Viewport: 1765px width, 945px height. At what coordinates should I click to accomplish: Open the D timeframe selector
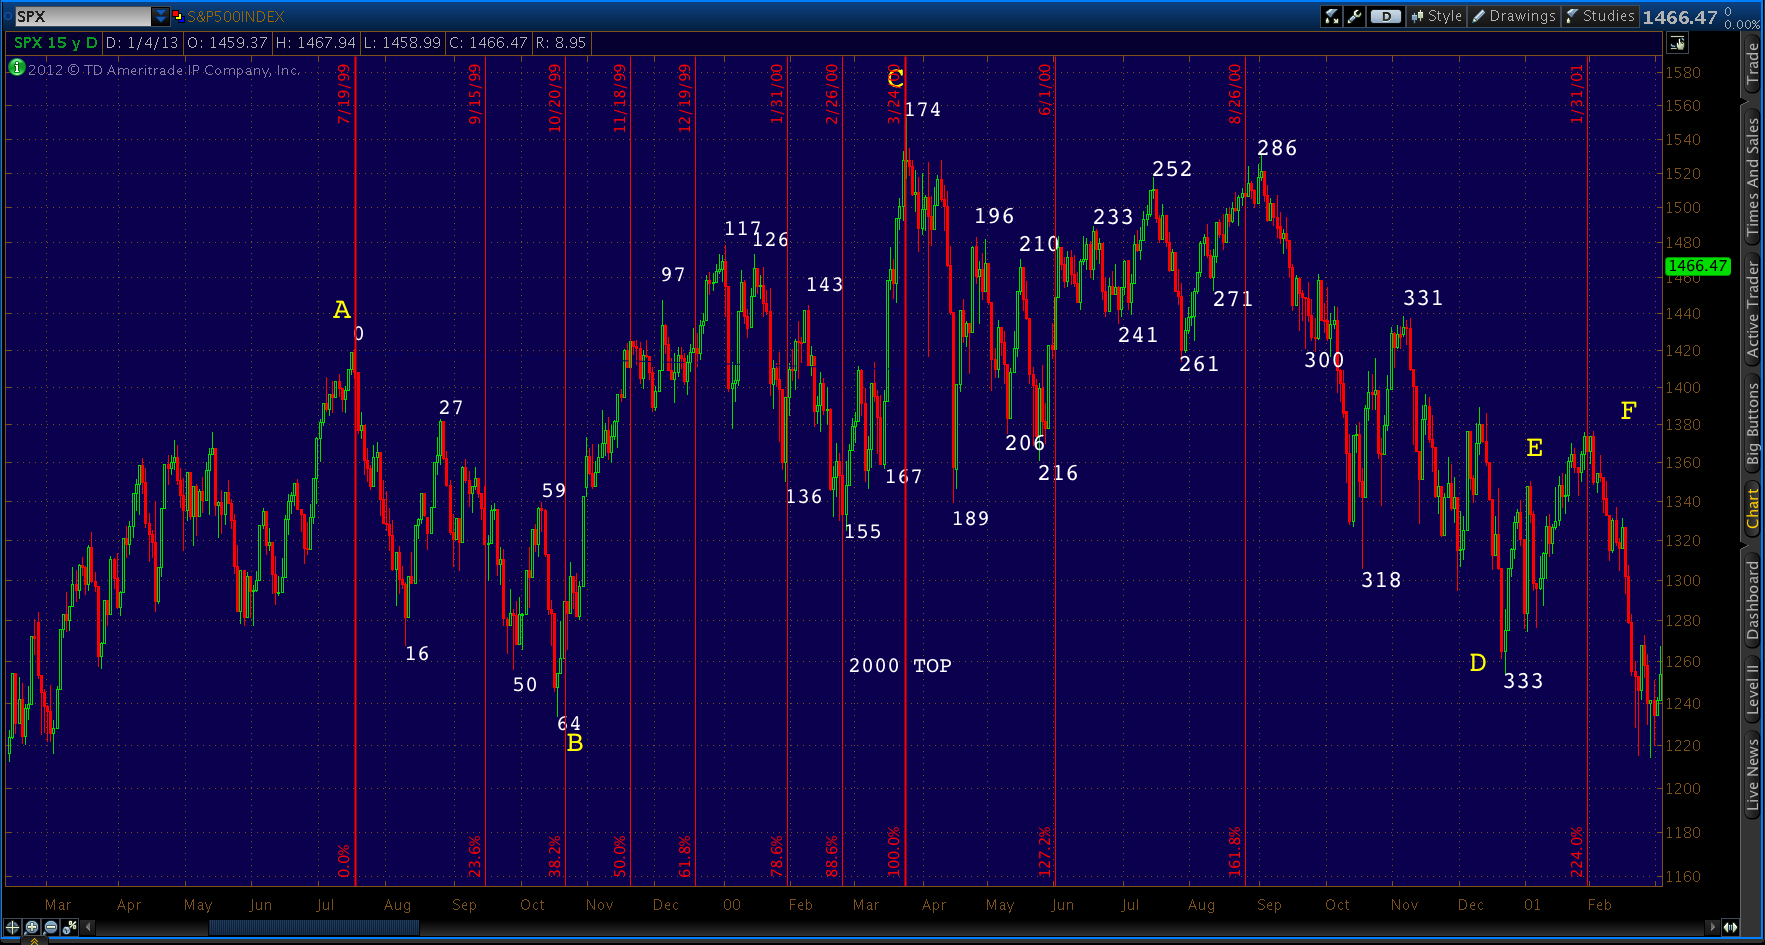point(1386,16)
